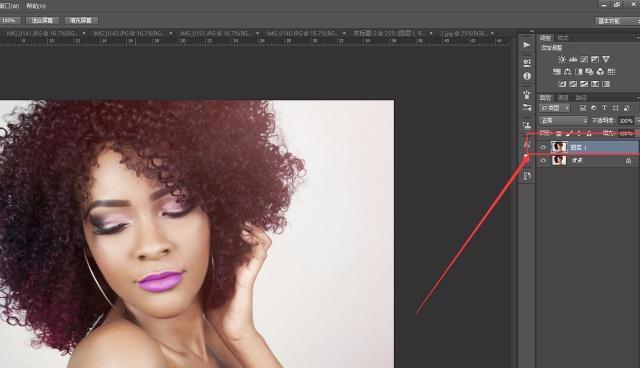Close the IMG_0142.JPG document tab
The width and height of the screenshot is (640, 368).
click(x=171, y=33)
